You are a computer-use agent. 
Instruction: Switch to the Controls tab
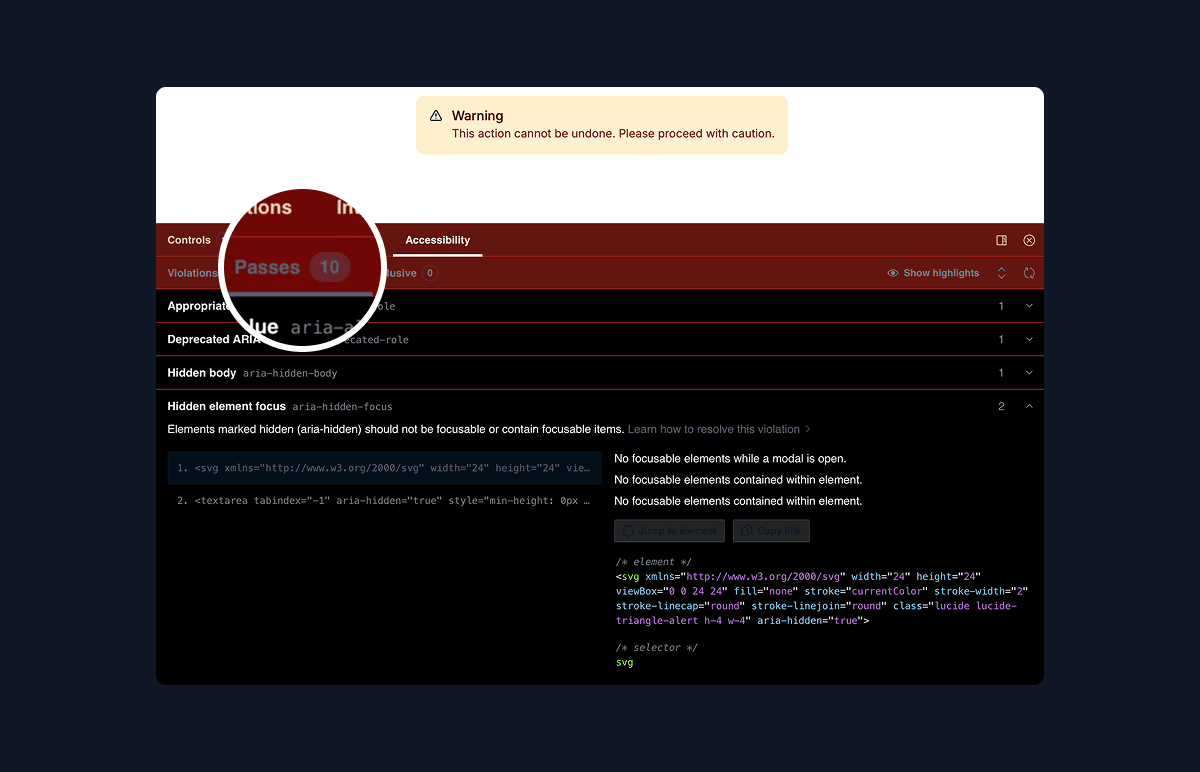click(189, 240)
